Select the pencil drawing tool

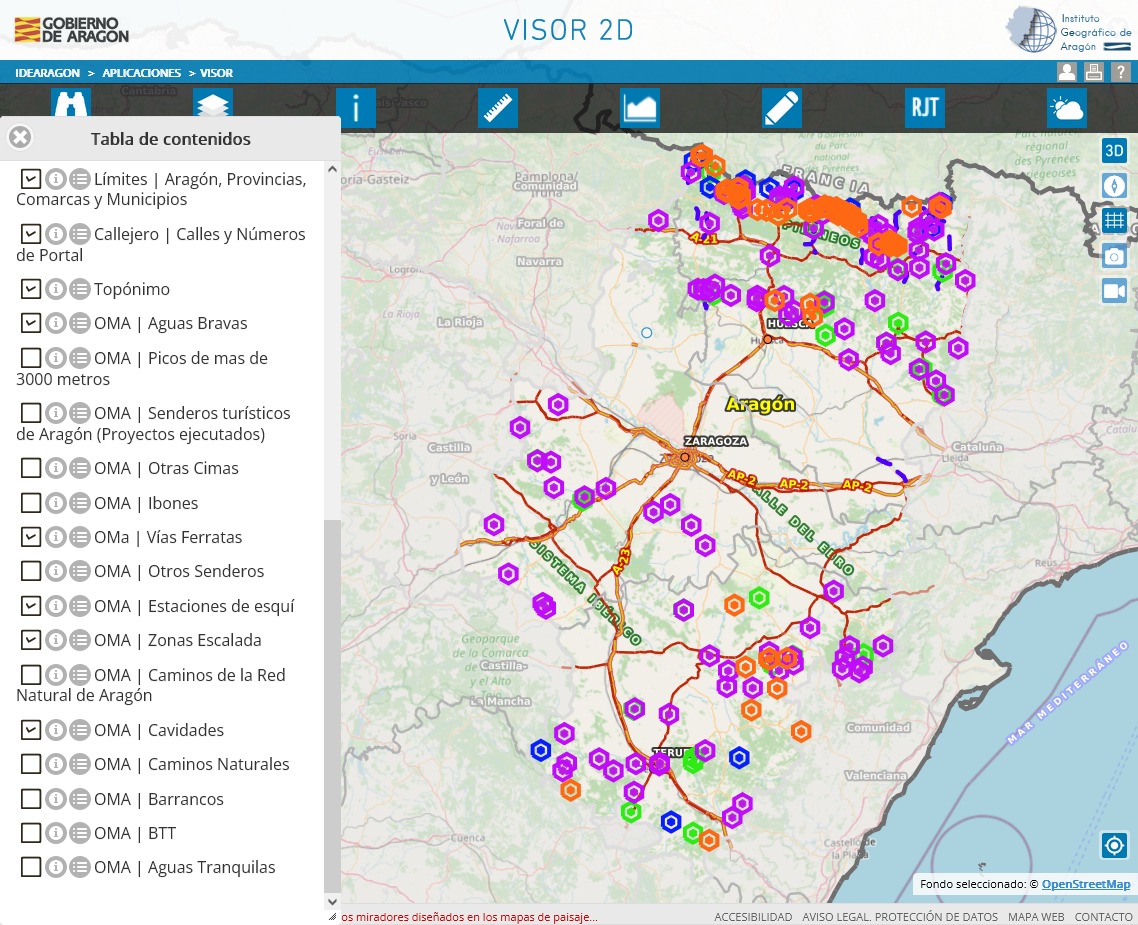pos(781,107)
